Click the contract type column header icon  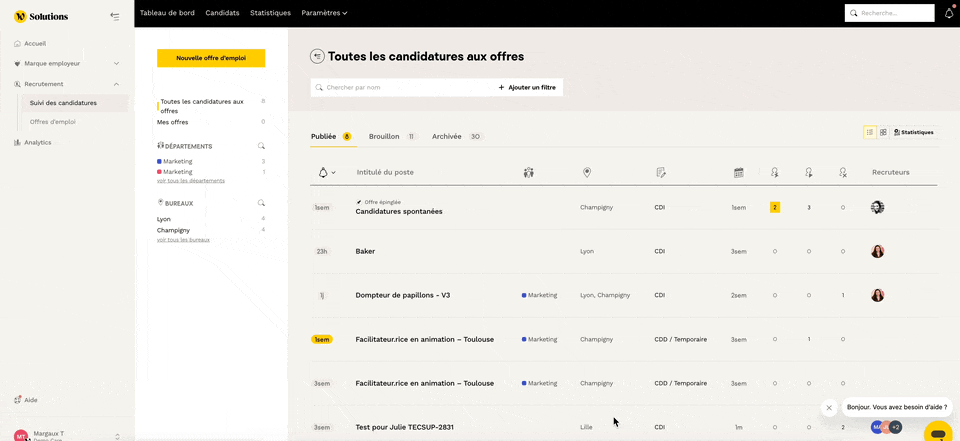point(661,172)
